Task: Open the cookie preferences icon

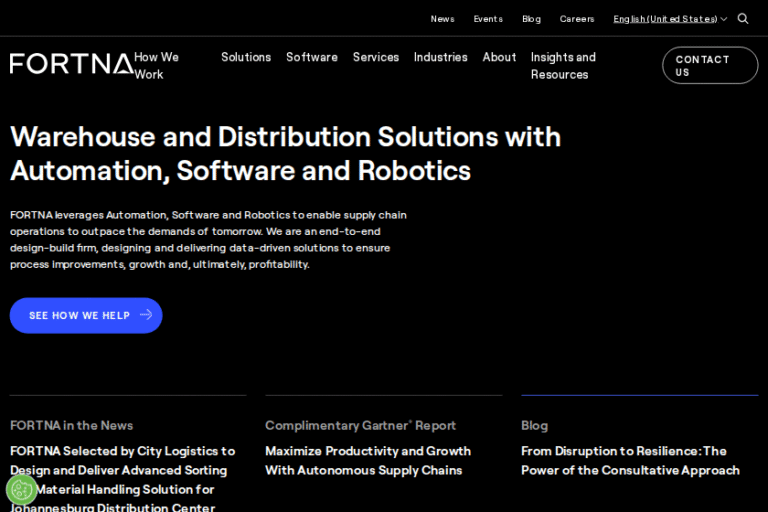Action: [x=21, y=489]
